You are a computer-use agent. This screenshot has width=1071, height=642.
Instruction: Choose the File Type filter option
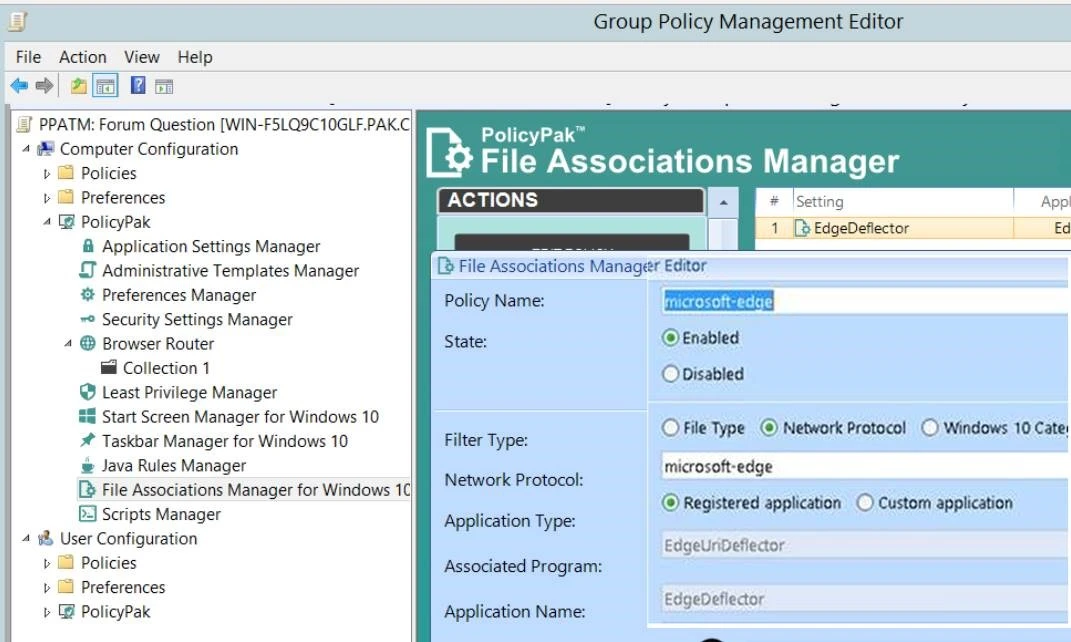(671, 428)
